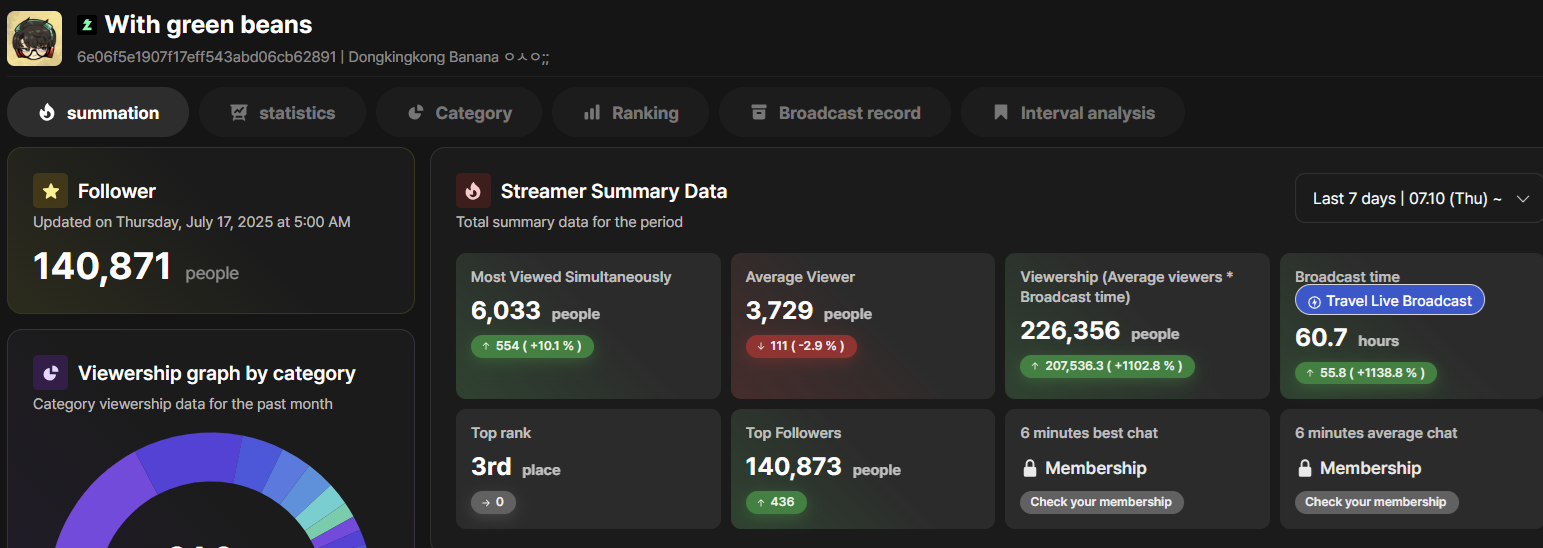Image resolution: width=1543 pixels, height=548 pixels.
Task: Click the star icon beside Follower
Action: pos(50,191)
